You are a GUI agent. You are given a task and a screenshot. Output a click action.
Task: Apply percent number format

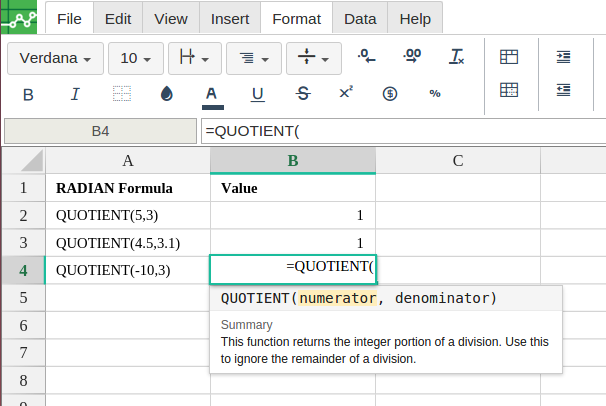pyautogui.click(x=435, y=94)
